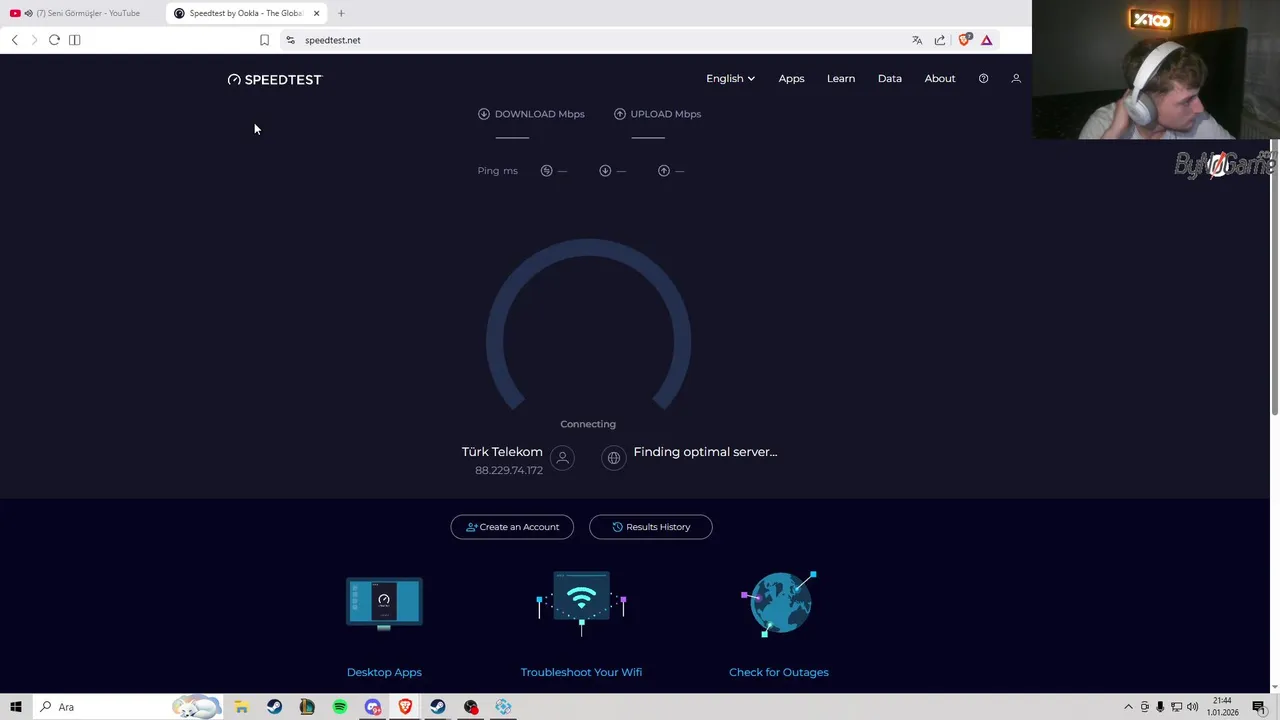Image resolution: width=1280 pixels, height=720 pixels.
Task: Click the upload latency icon in ping row
Action: (x=664, y=171)
